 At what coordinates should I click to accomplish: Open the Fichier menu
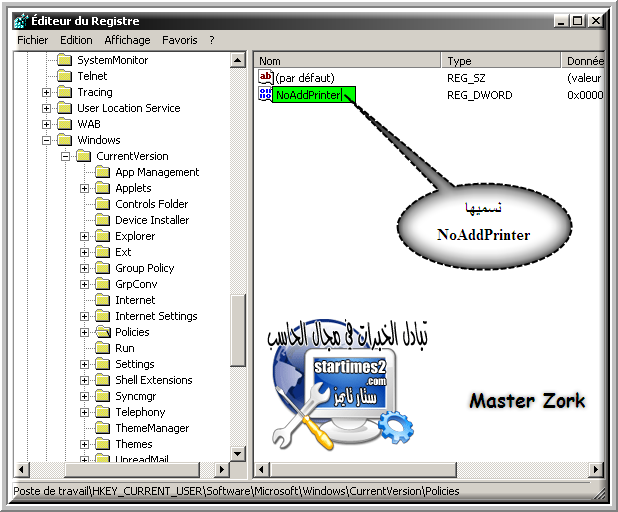(33, 40)
